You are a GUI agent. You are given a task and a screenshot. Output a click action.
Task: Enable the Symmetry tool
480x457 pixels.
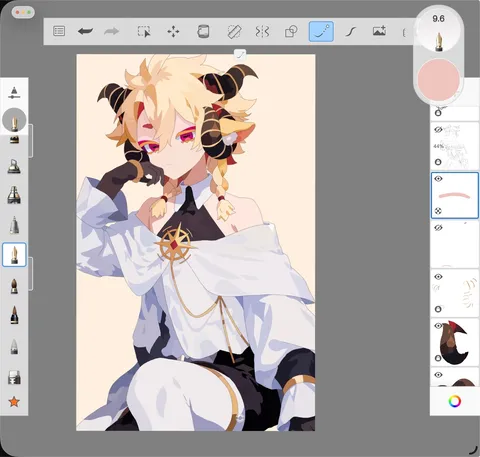click(x=262, y=32)
